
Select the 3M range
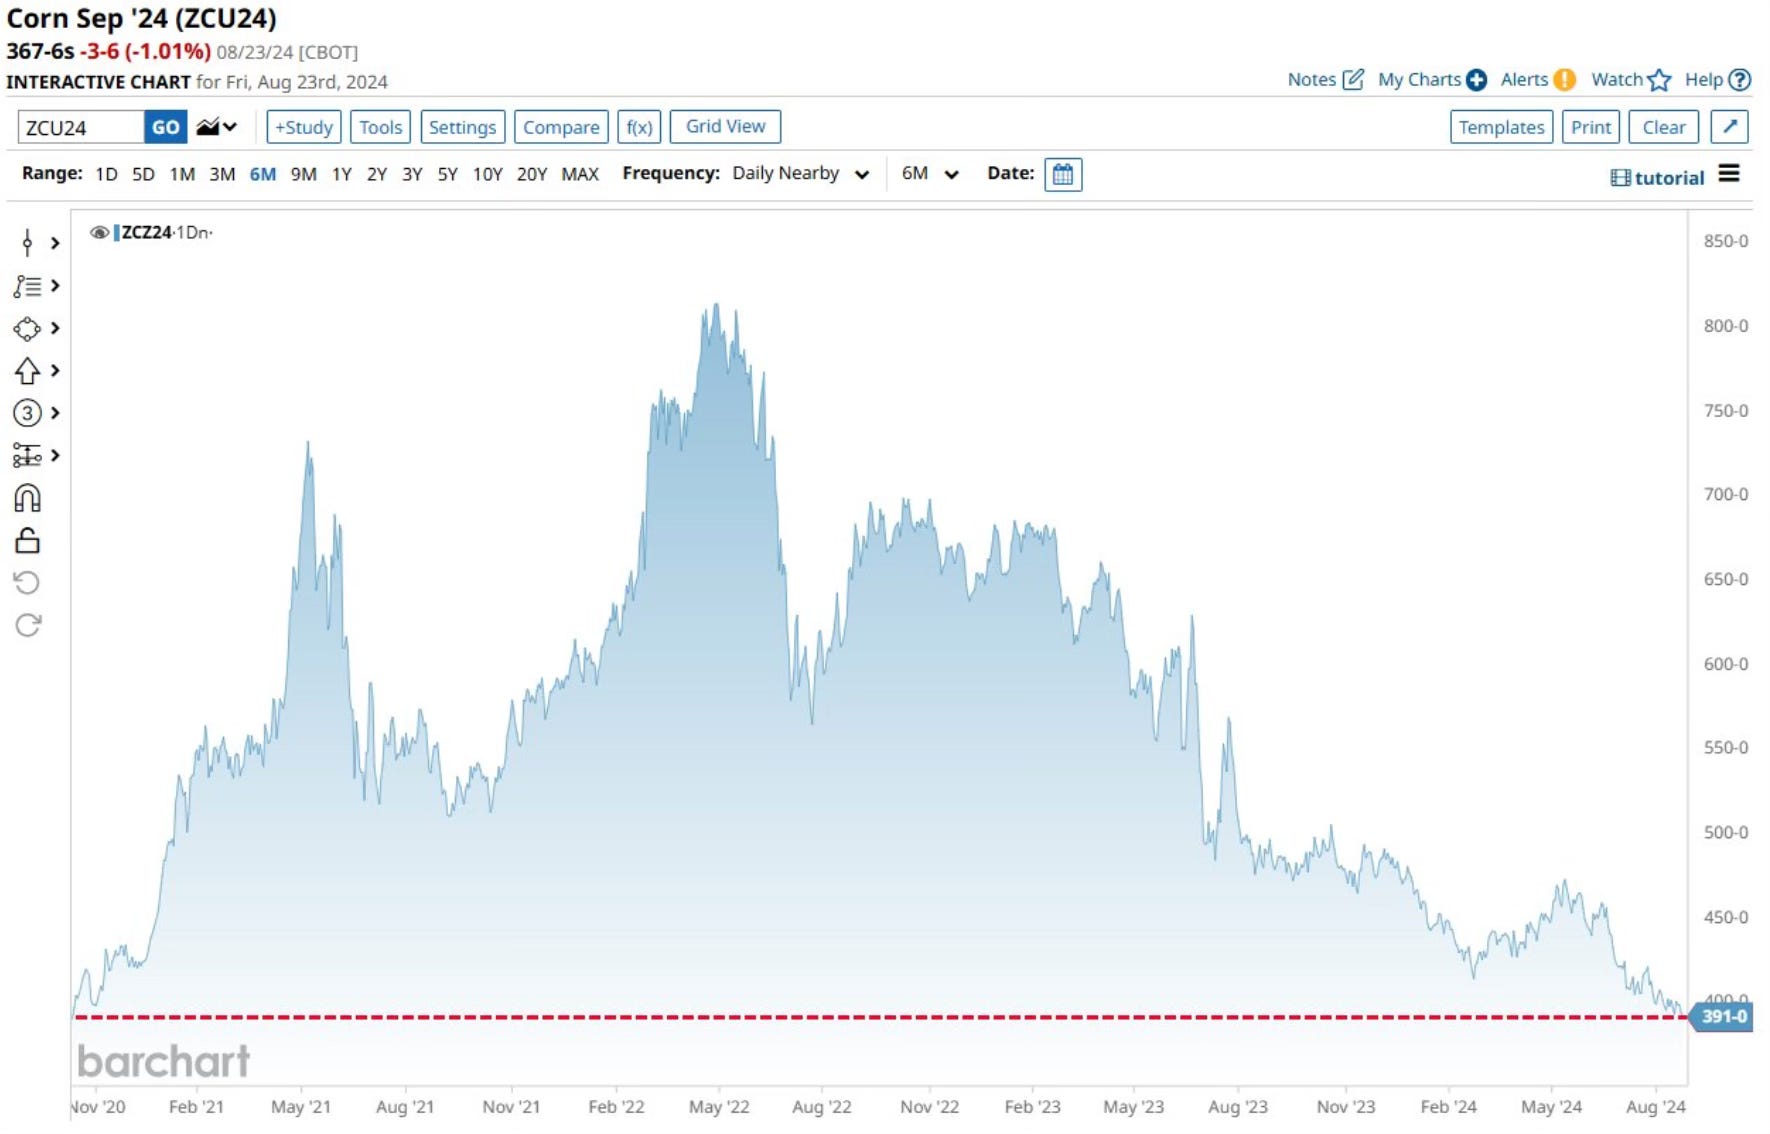[222, 174]
